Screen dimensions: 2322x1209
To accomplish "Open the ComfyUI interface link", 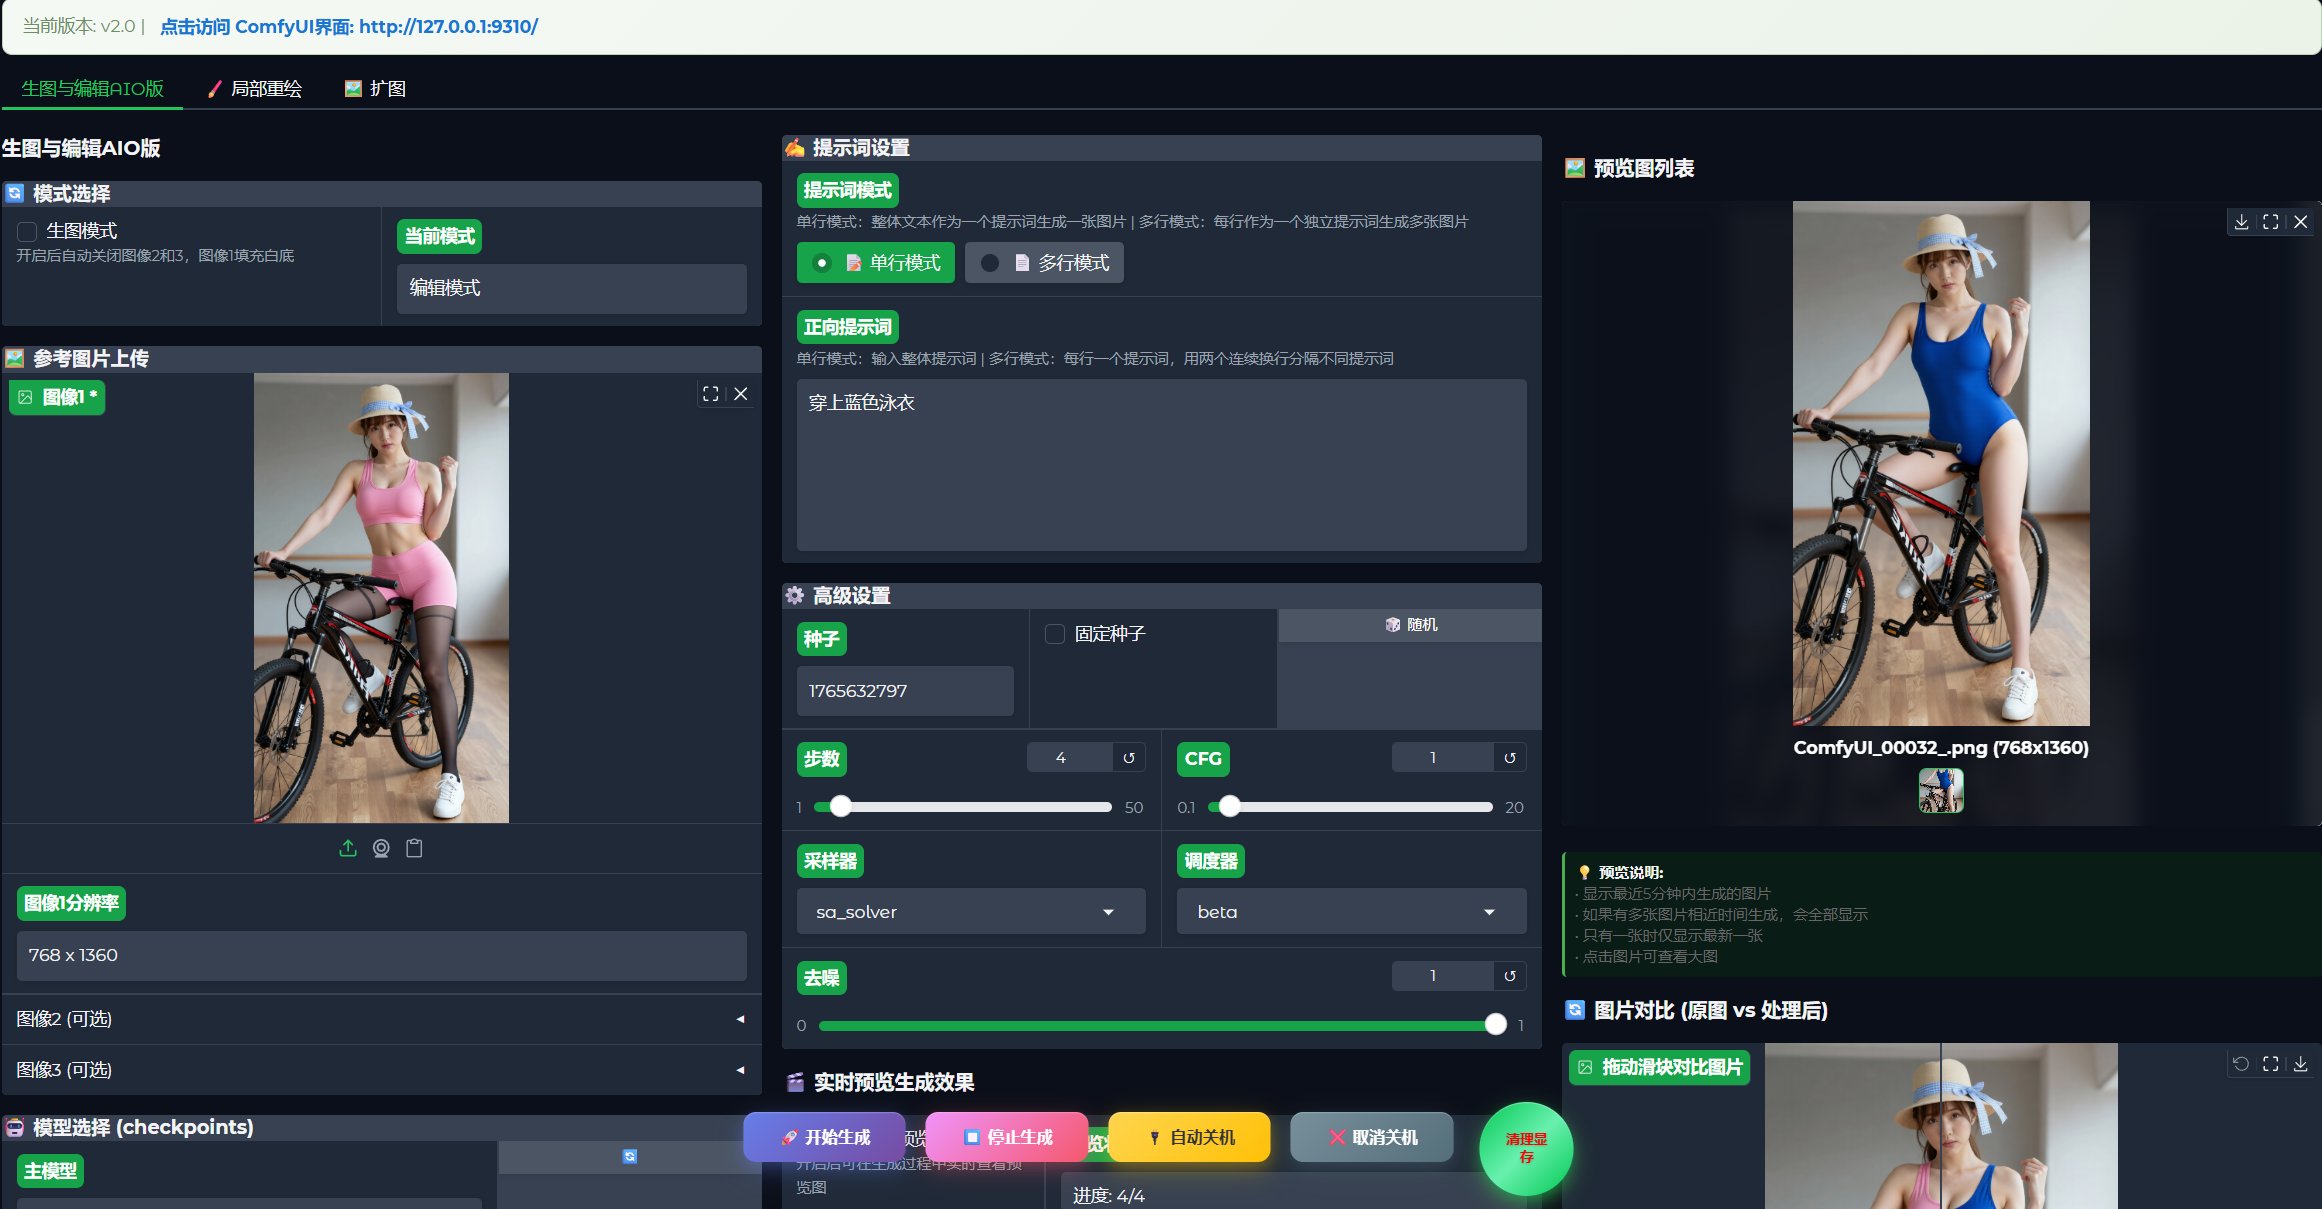I will (349, 27).
